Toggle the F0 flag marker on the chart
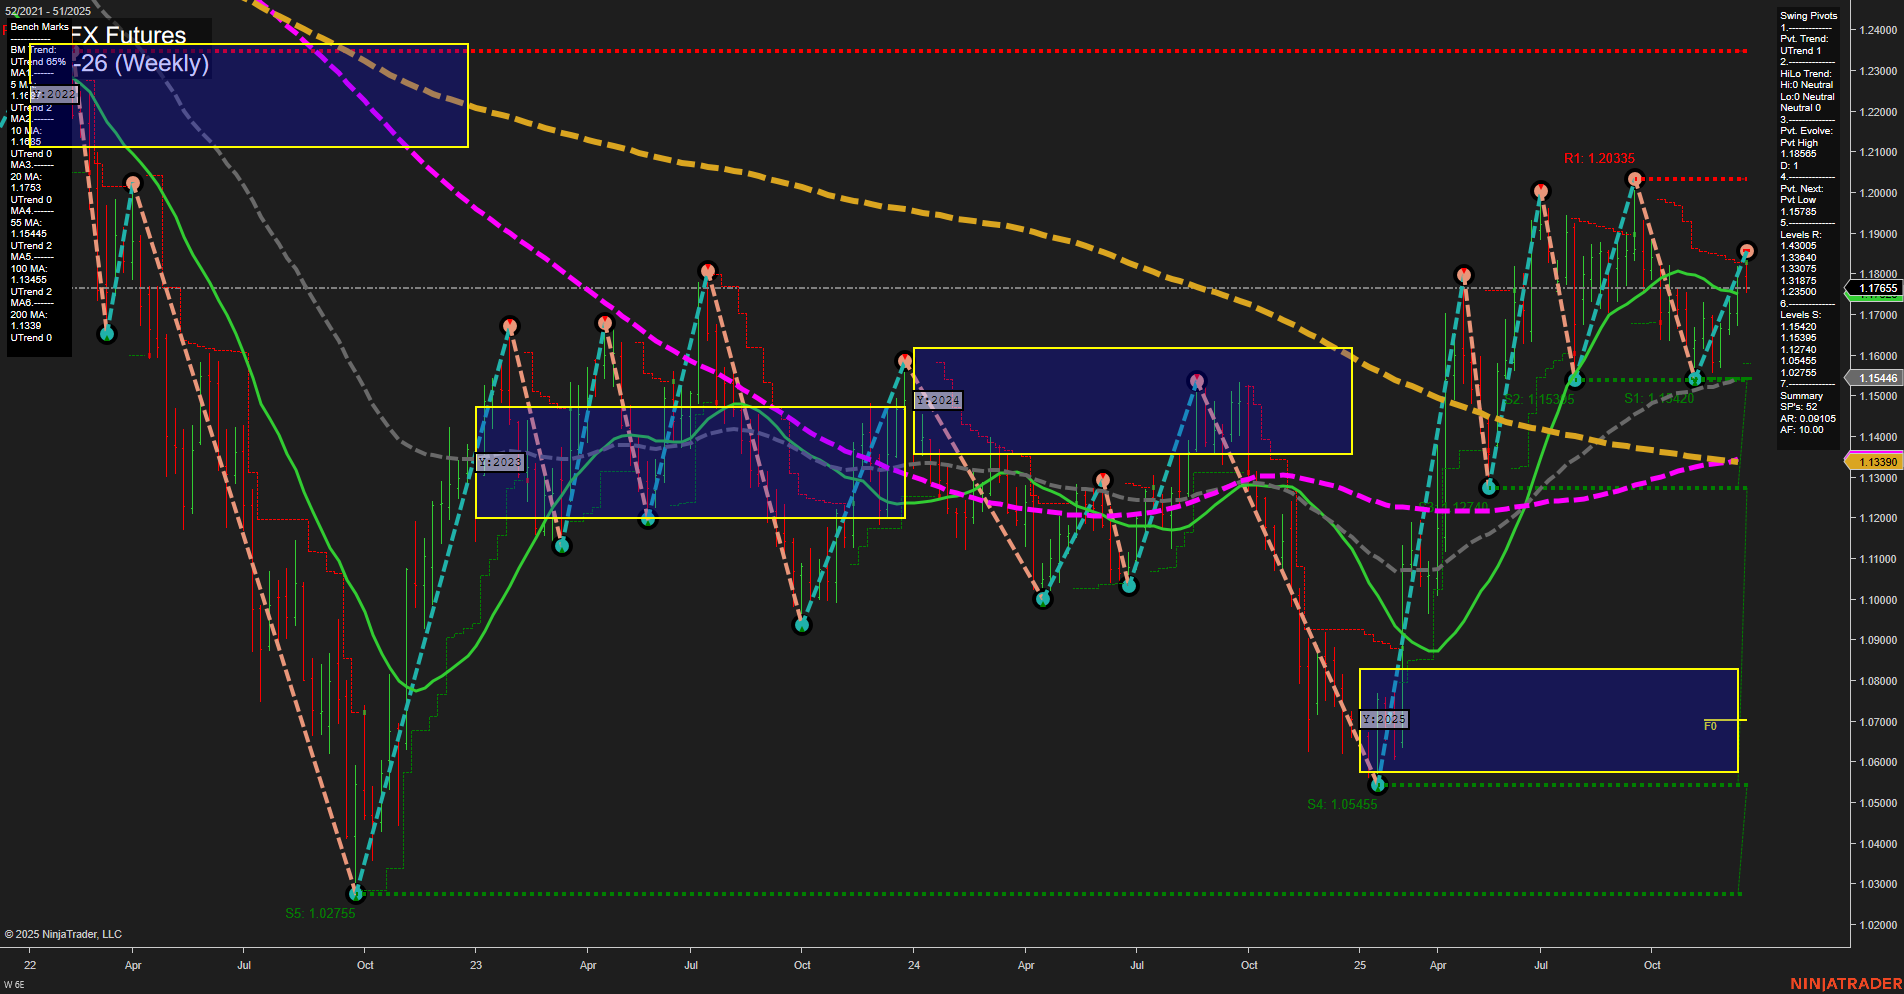1904x994 pixels. [1711, 727]
